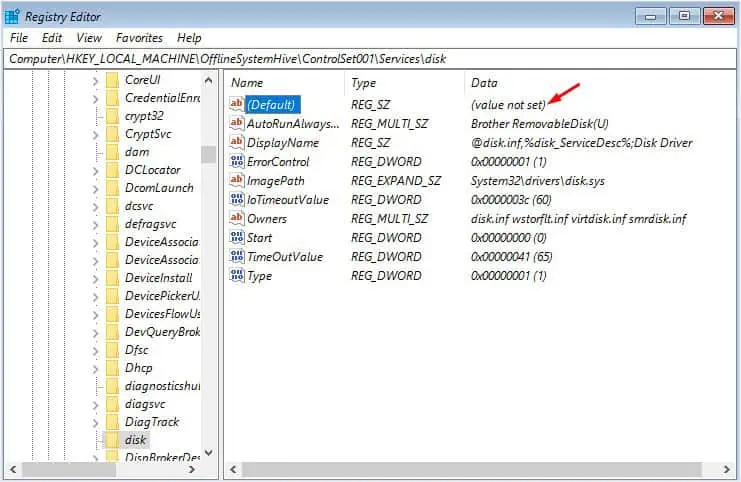741x482 pixels.
Task: Click tree pane vertical scroll up arrow
Action: click(208, 80)
